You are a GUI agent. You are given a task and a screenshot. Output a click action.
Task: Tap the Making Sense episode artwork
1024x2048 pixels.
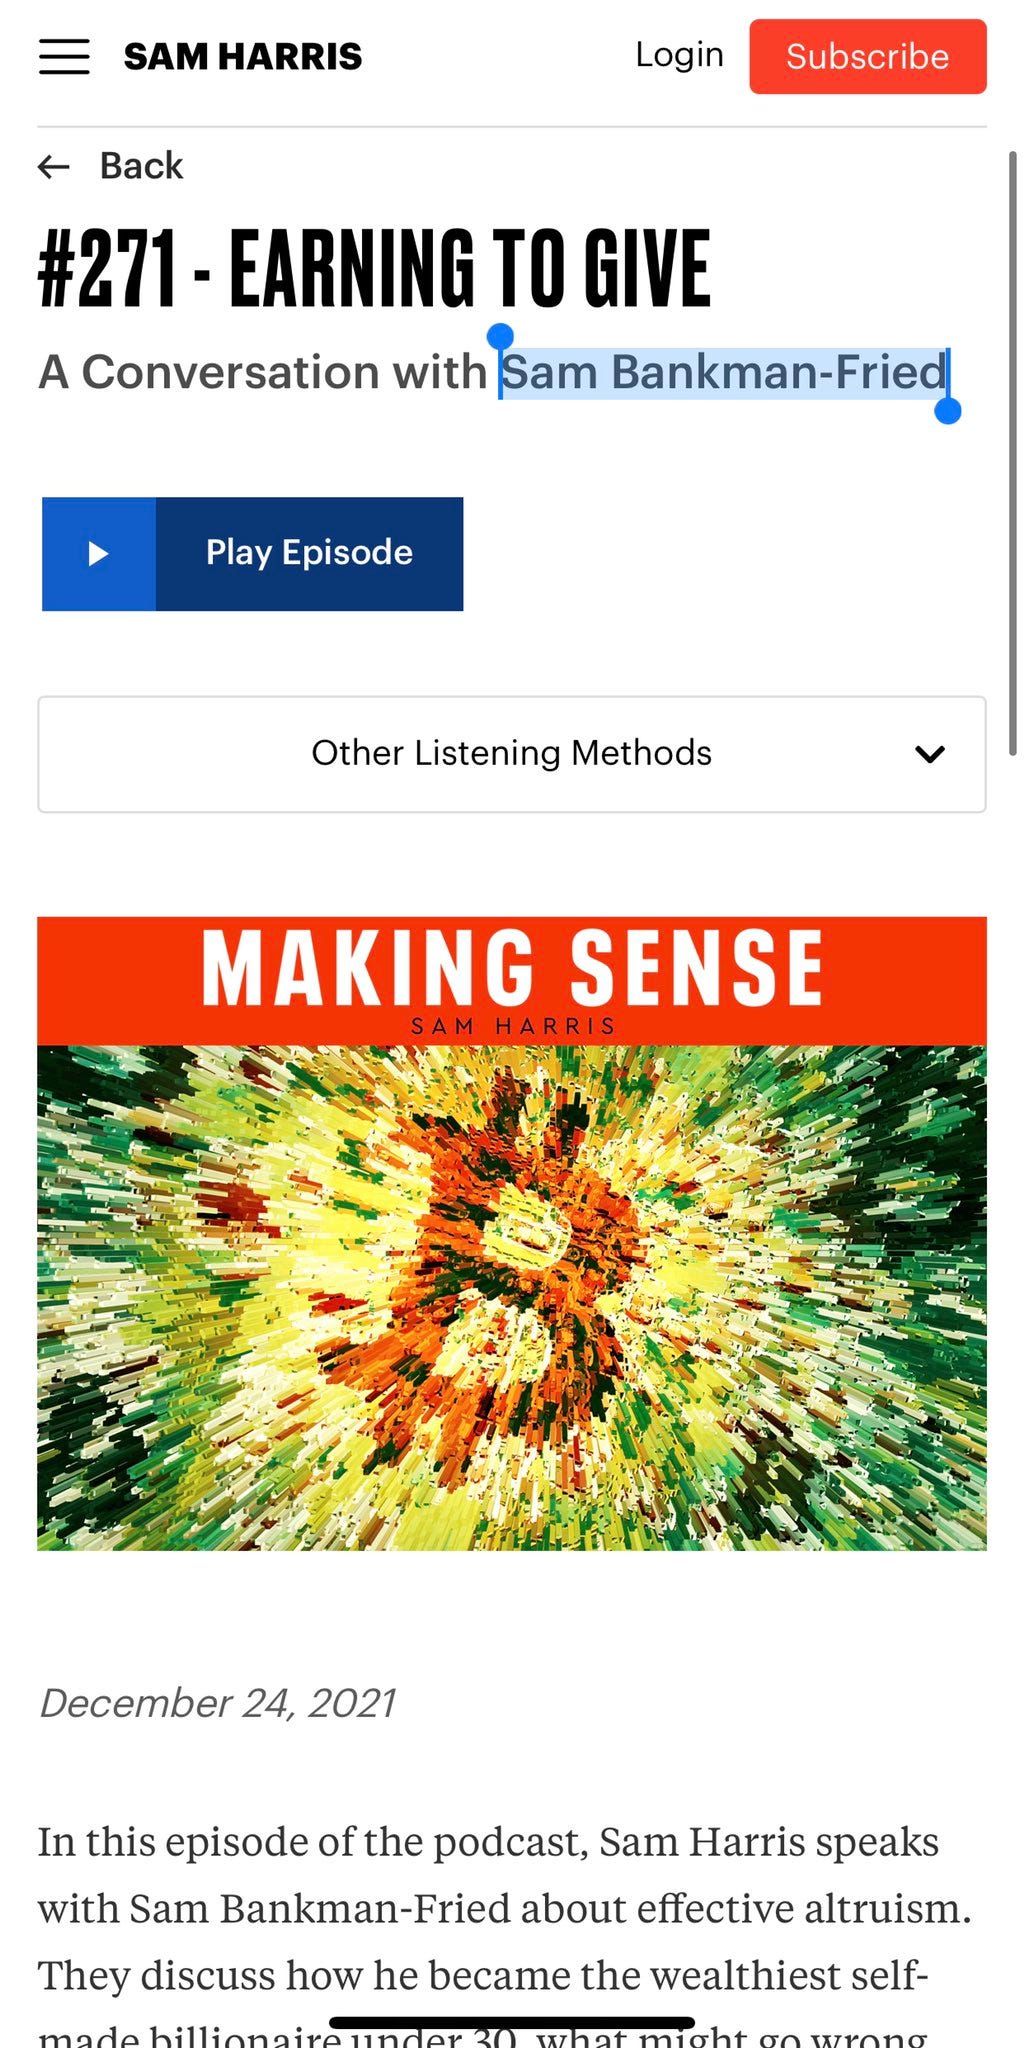point(512,1233)
